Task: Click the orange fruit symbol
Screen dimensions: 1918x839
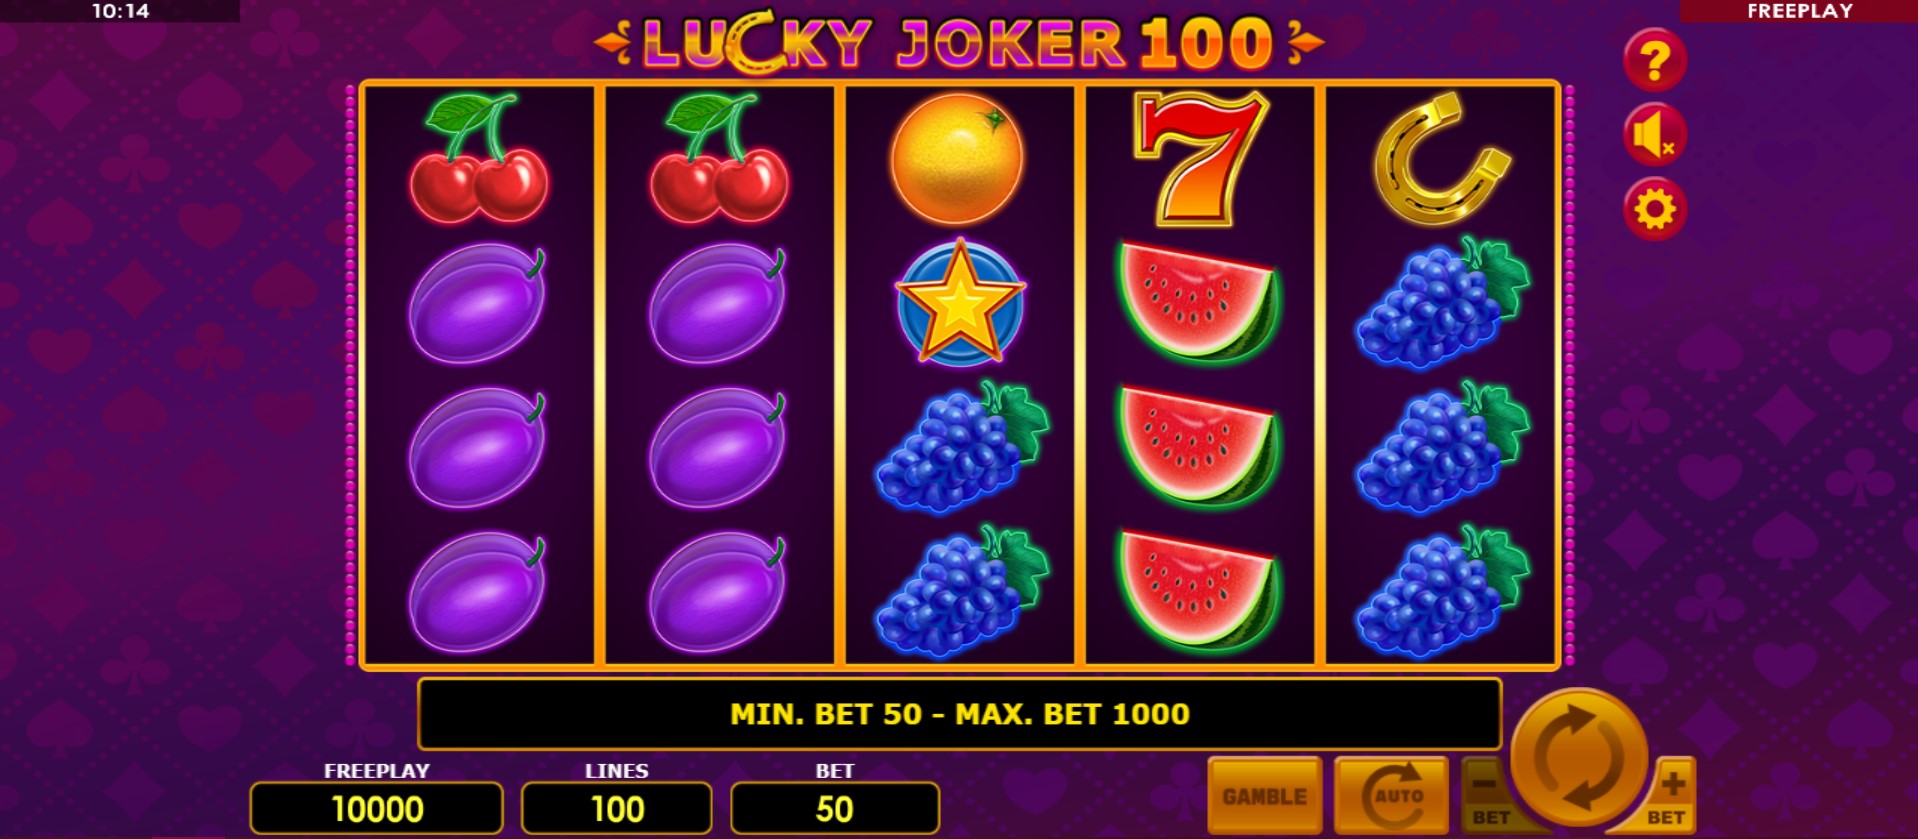Action: pyautogui.click(x=957, y=158)
